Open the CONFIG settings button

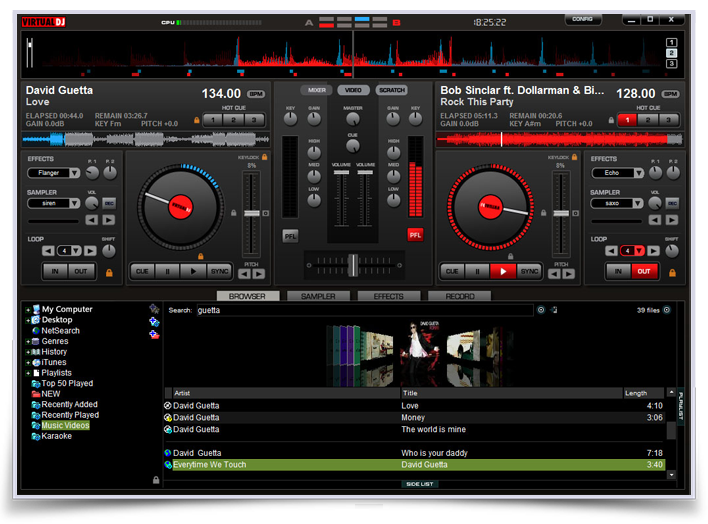(x=583, y=19)
